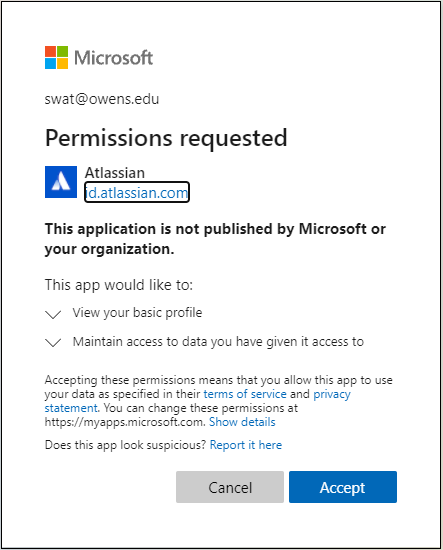Screen dimensions: 443x550
Task: Click the Cancel button
Action: [230, 487]
